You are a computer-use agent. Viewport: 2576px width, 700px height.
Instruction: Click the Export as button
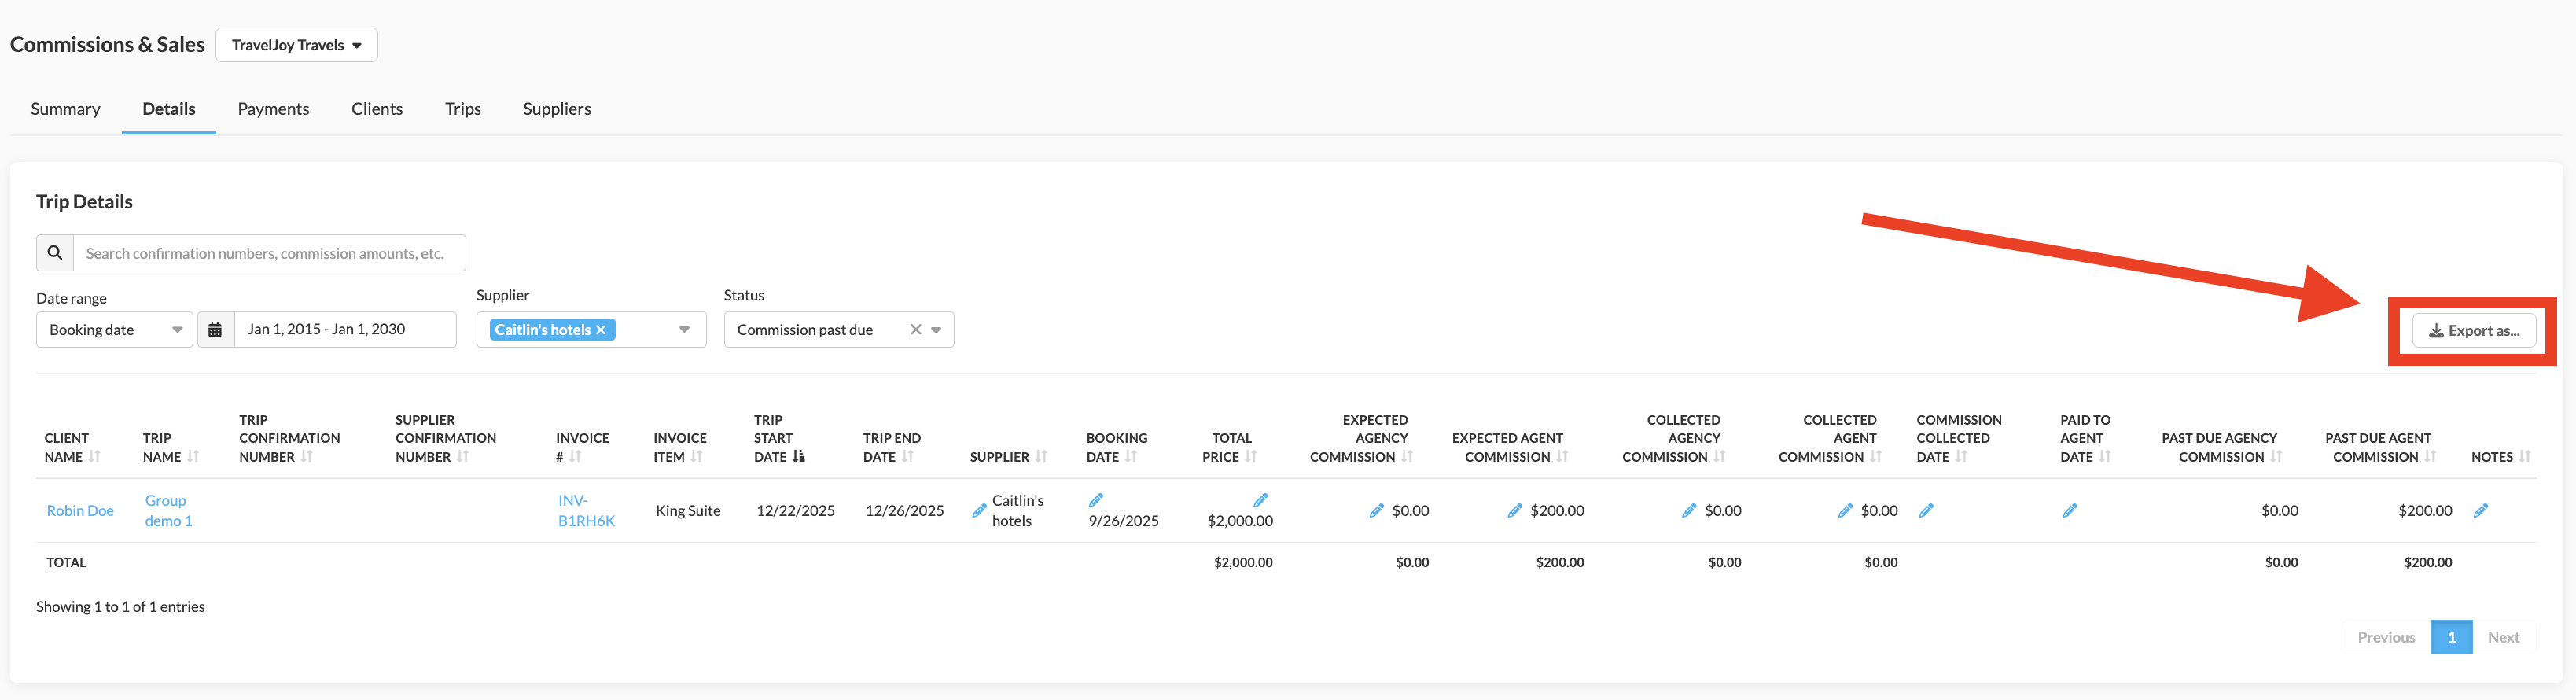[x=2473, y=331]
